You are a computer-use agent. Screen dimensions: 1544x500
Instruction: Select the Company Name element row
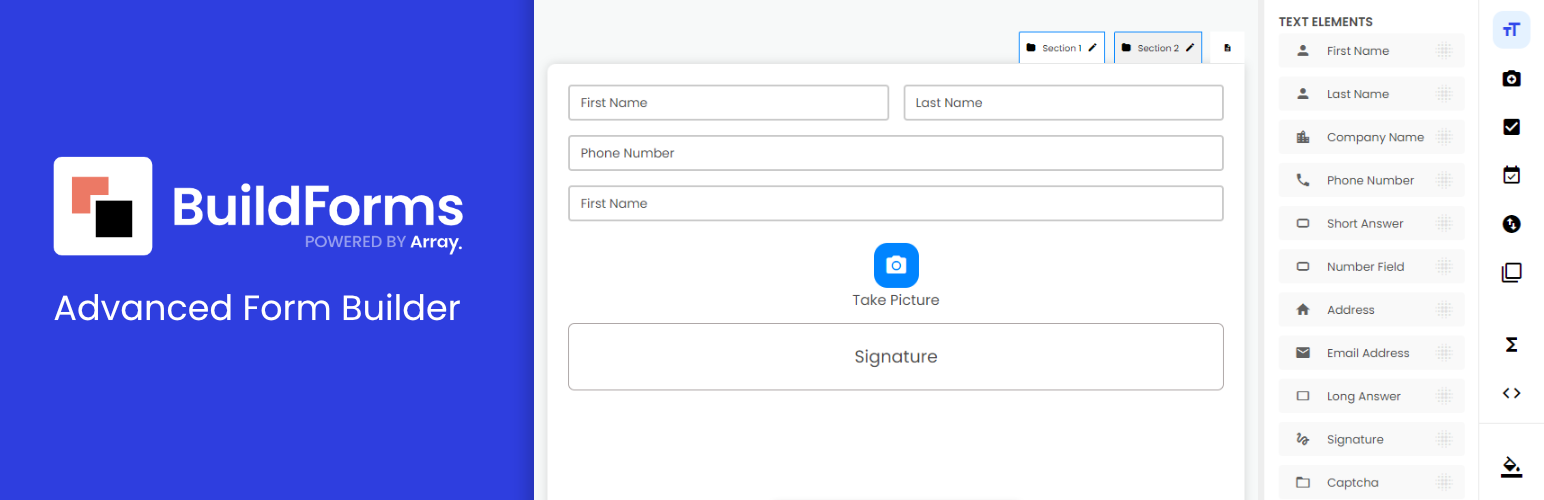point(1371,137)
